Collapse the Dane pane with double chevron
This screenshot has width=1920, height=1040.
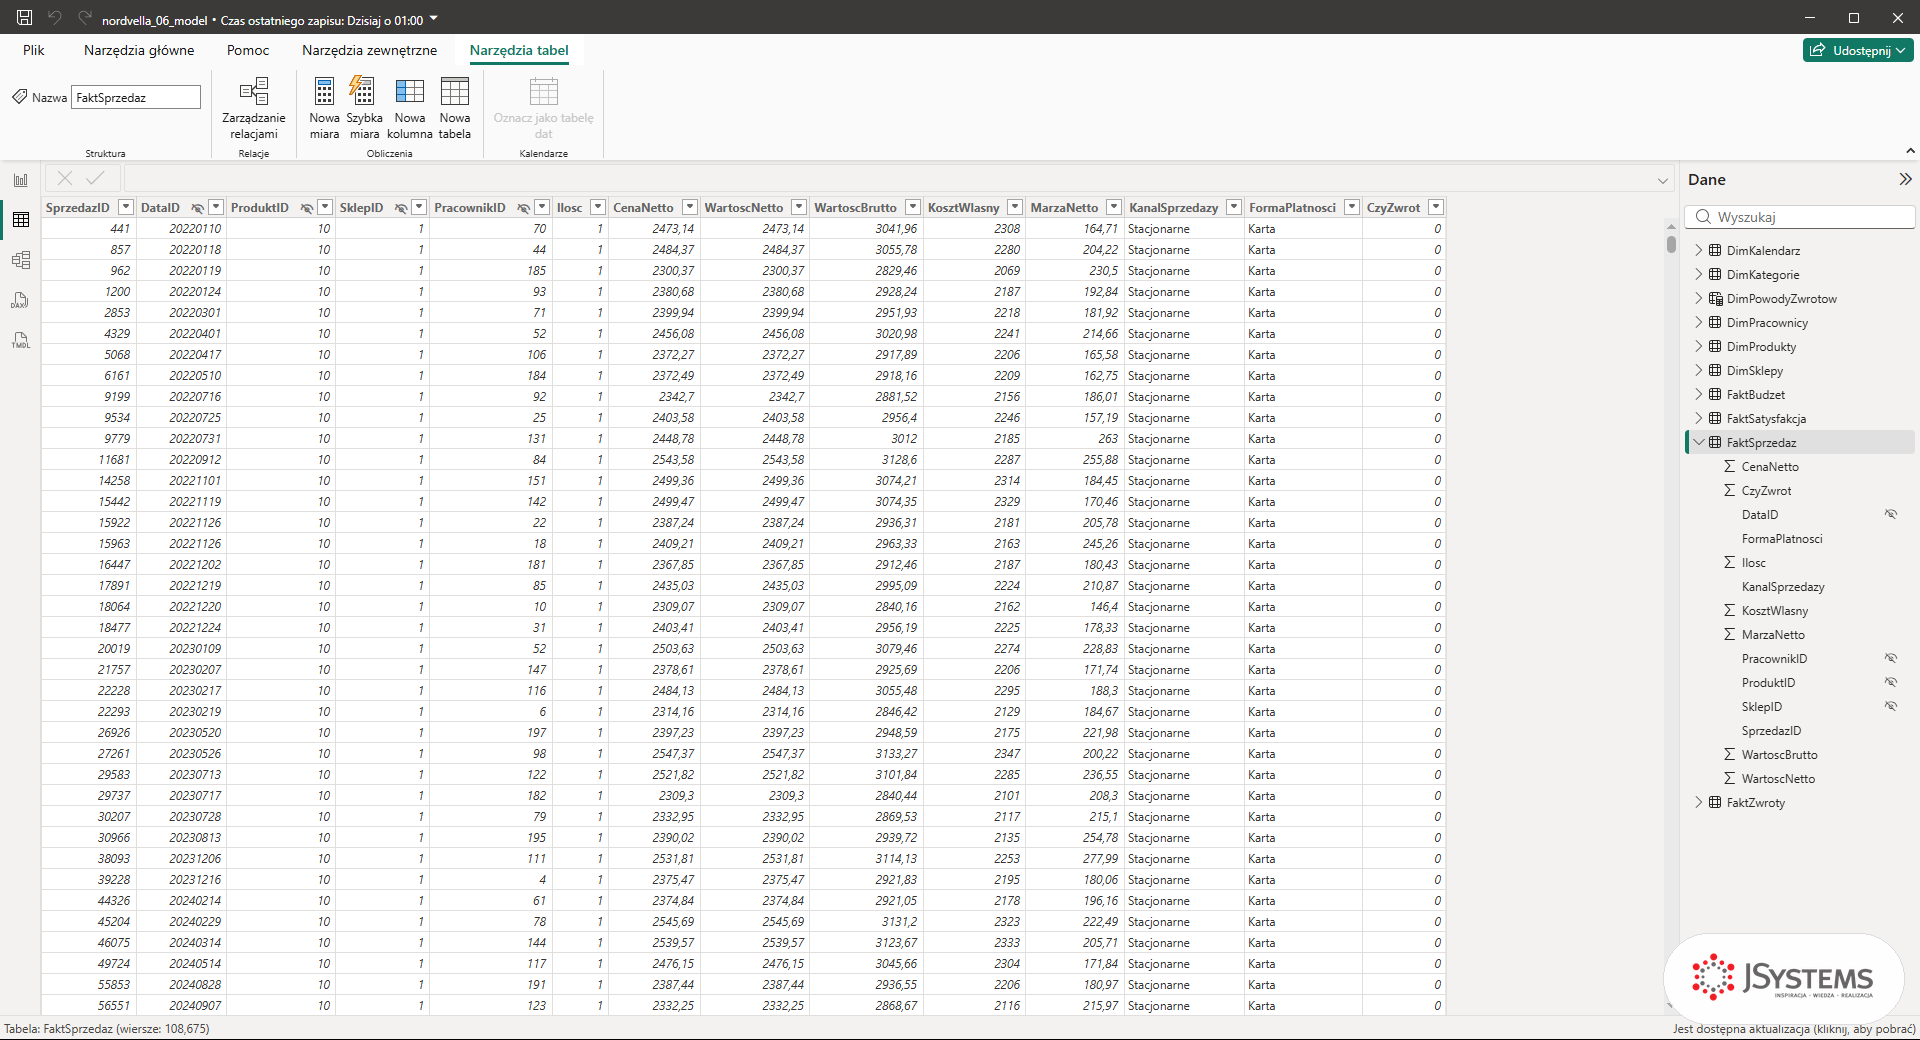click(1905, 179)
